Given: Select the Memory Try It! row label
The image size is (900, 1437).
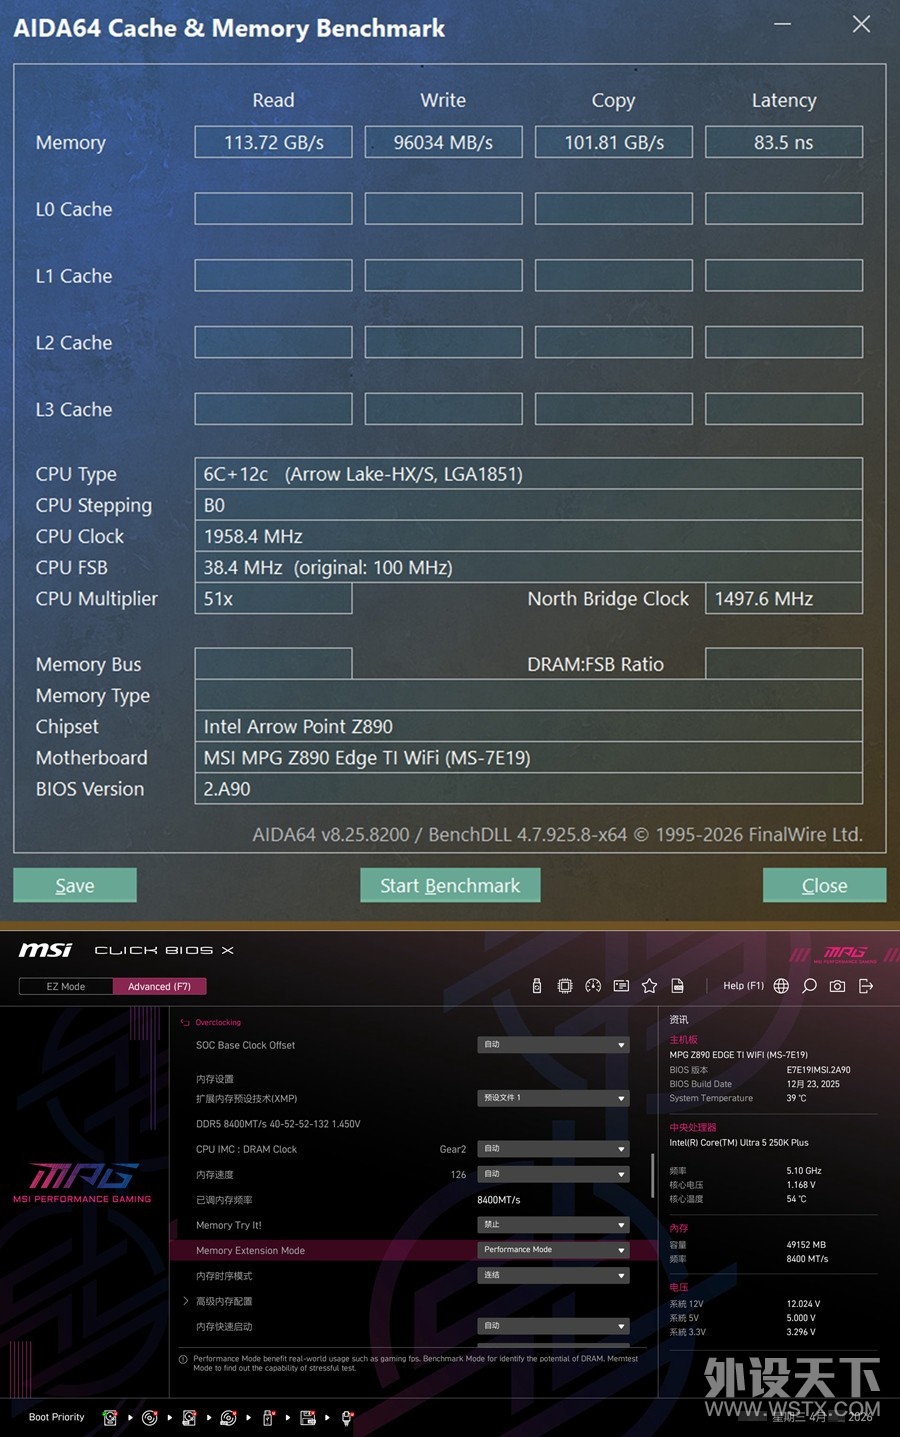Looking at the screenshot, I should 229,1225.
